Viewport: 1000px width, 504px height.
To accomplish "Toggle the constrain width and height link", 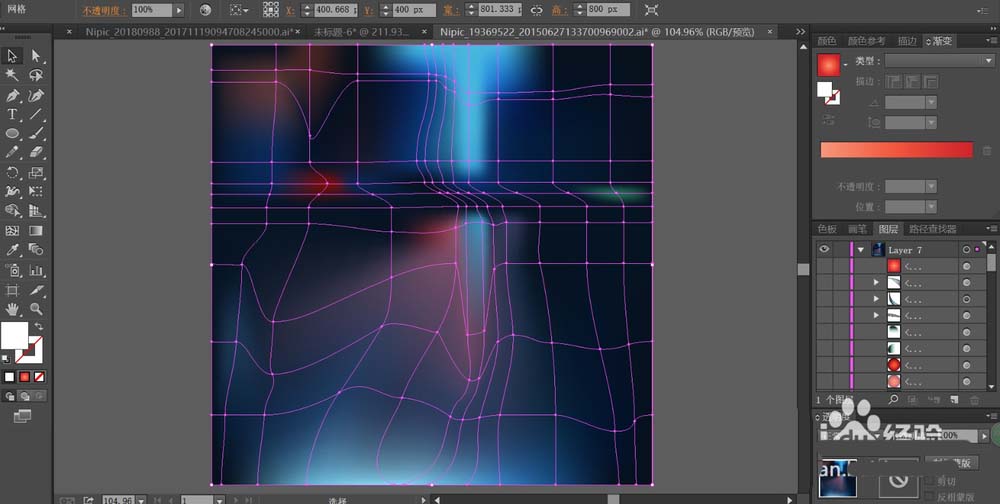I will (537, 10).
